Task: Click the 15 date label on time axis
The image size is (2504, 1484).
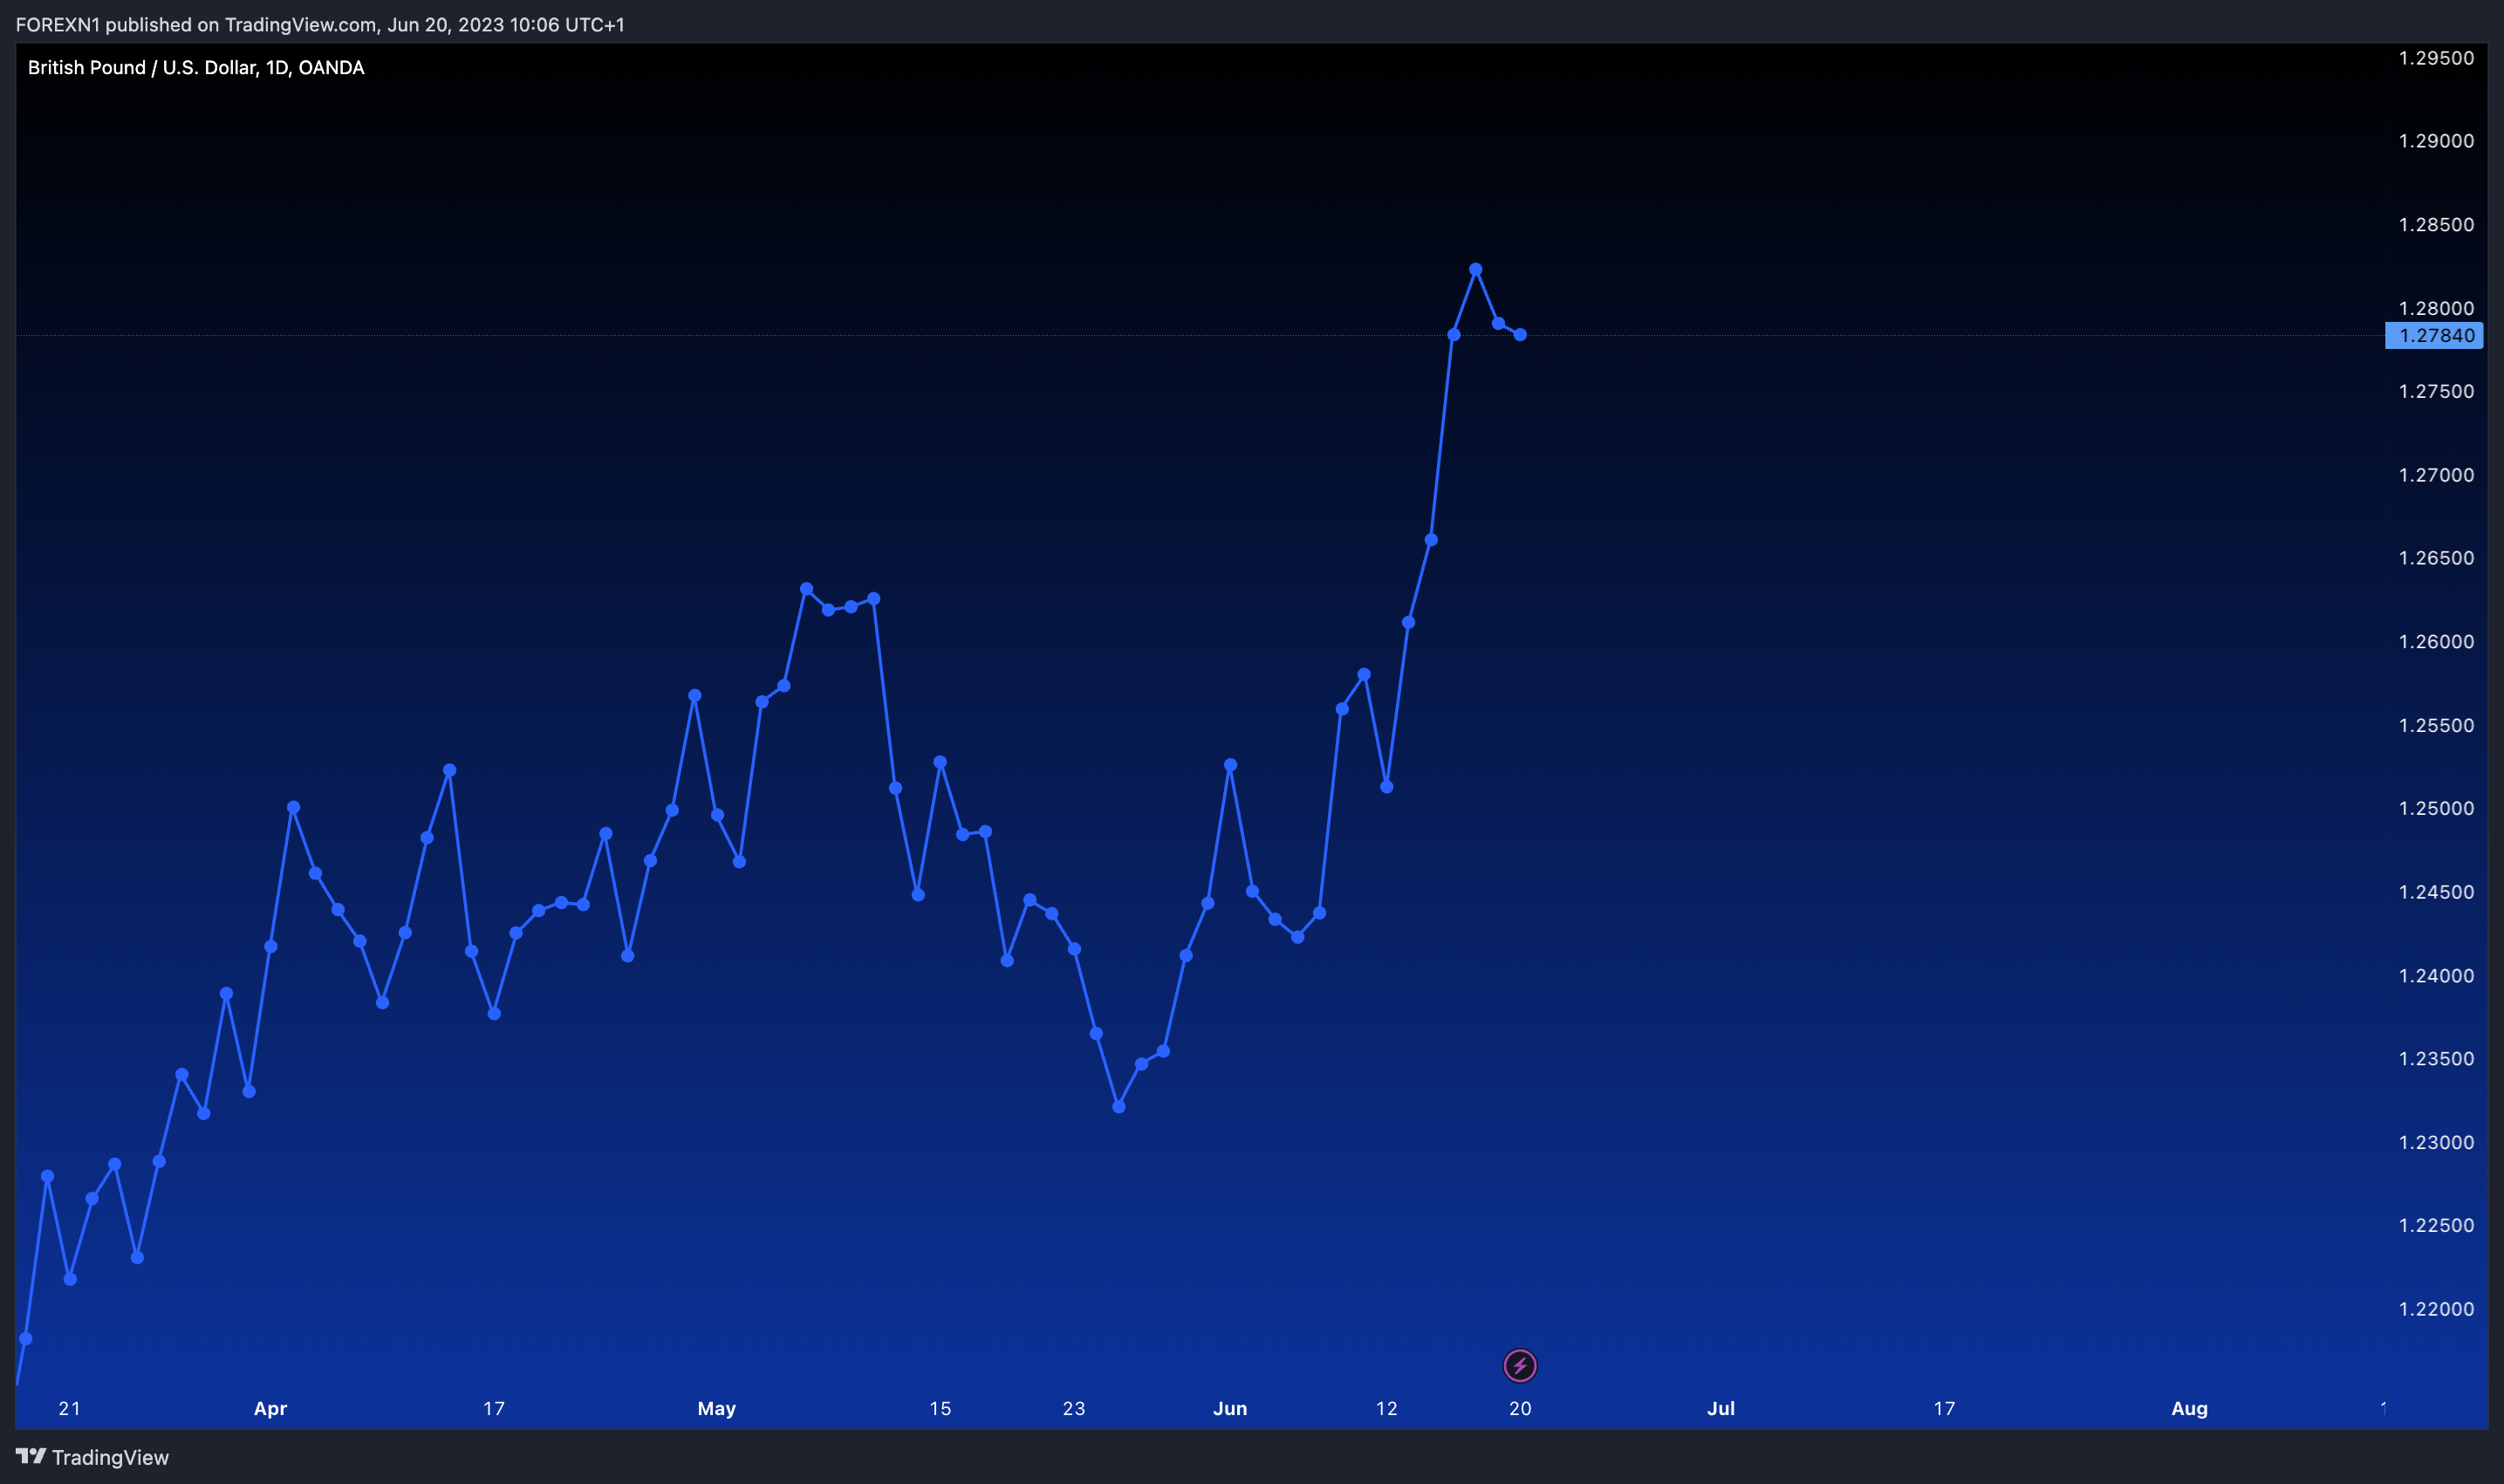Action: (x=940, y=1408)
